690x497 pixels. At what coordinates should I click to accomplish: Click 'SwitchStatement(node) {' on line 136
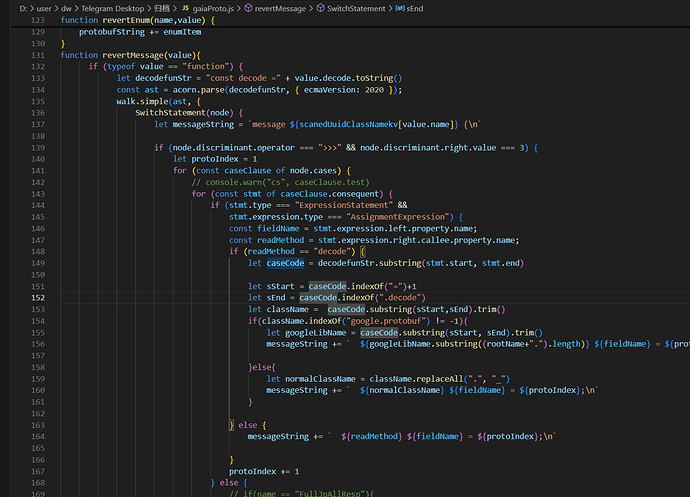(189, 113)
